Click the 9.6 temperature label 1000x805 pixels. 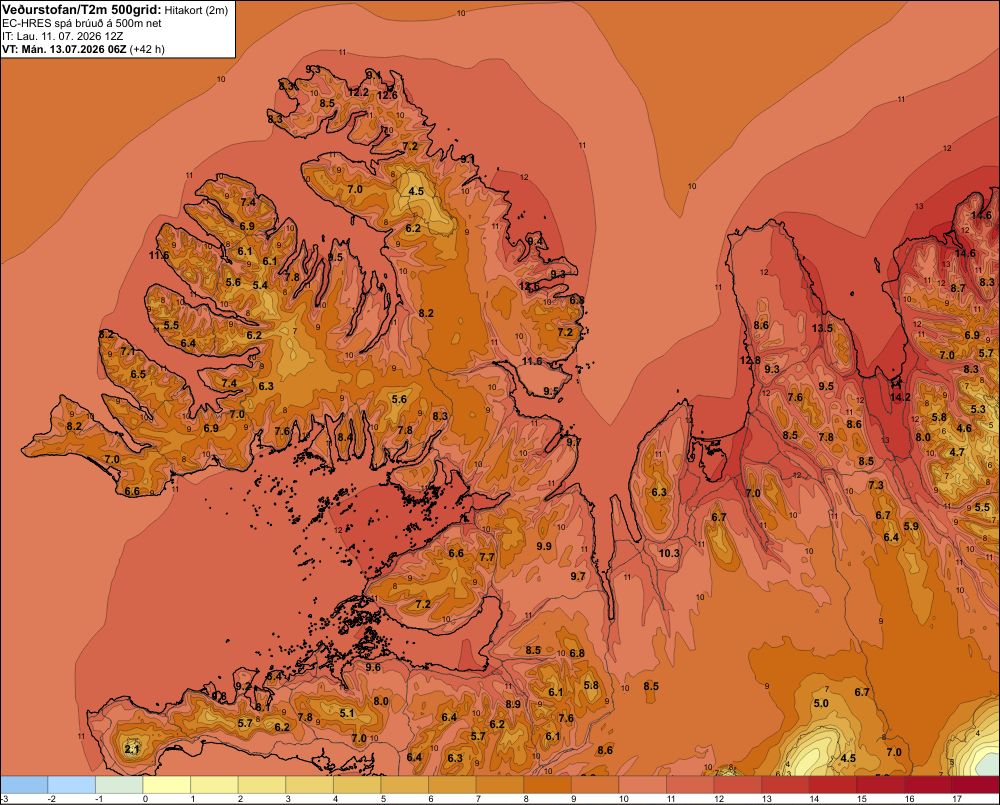(x=372, y=667)
